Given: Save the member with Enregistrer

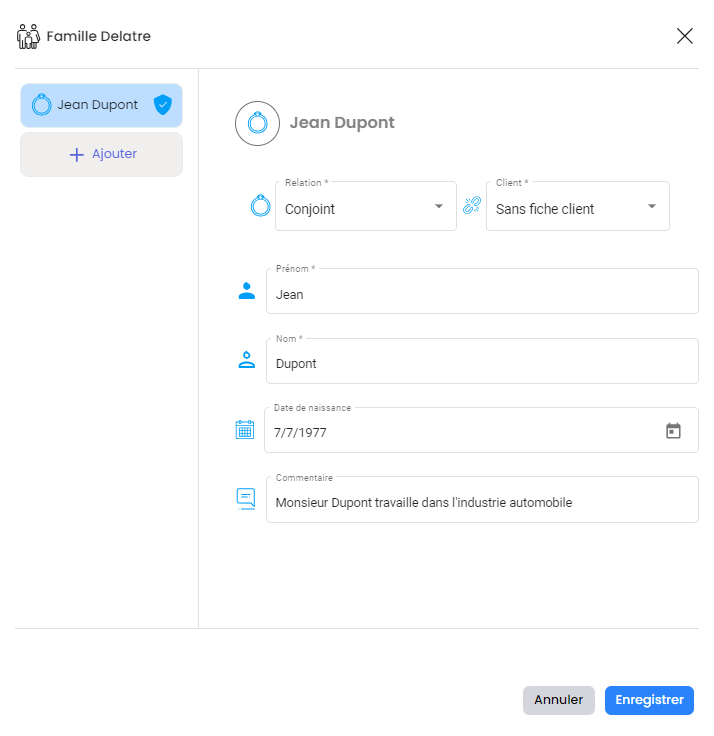Looking at the screenshot, I should point(649,700).
